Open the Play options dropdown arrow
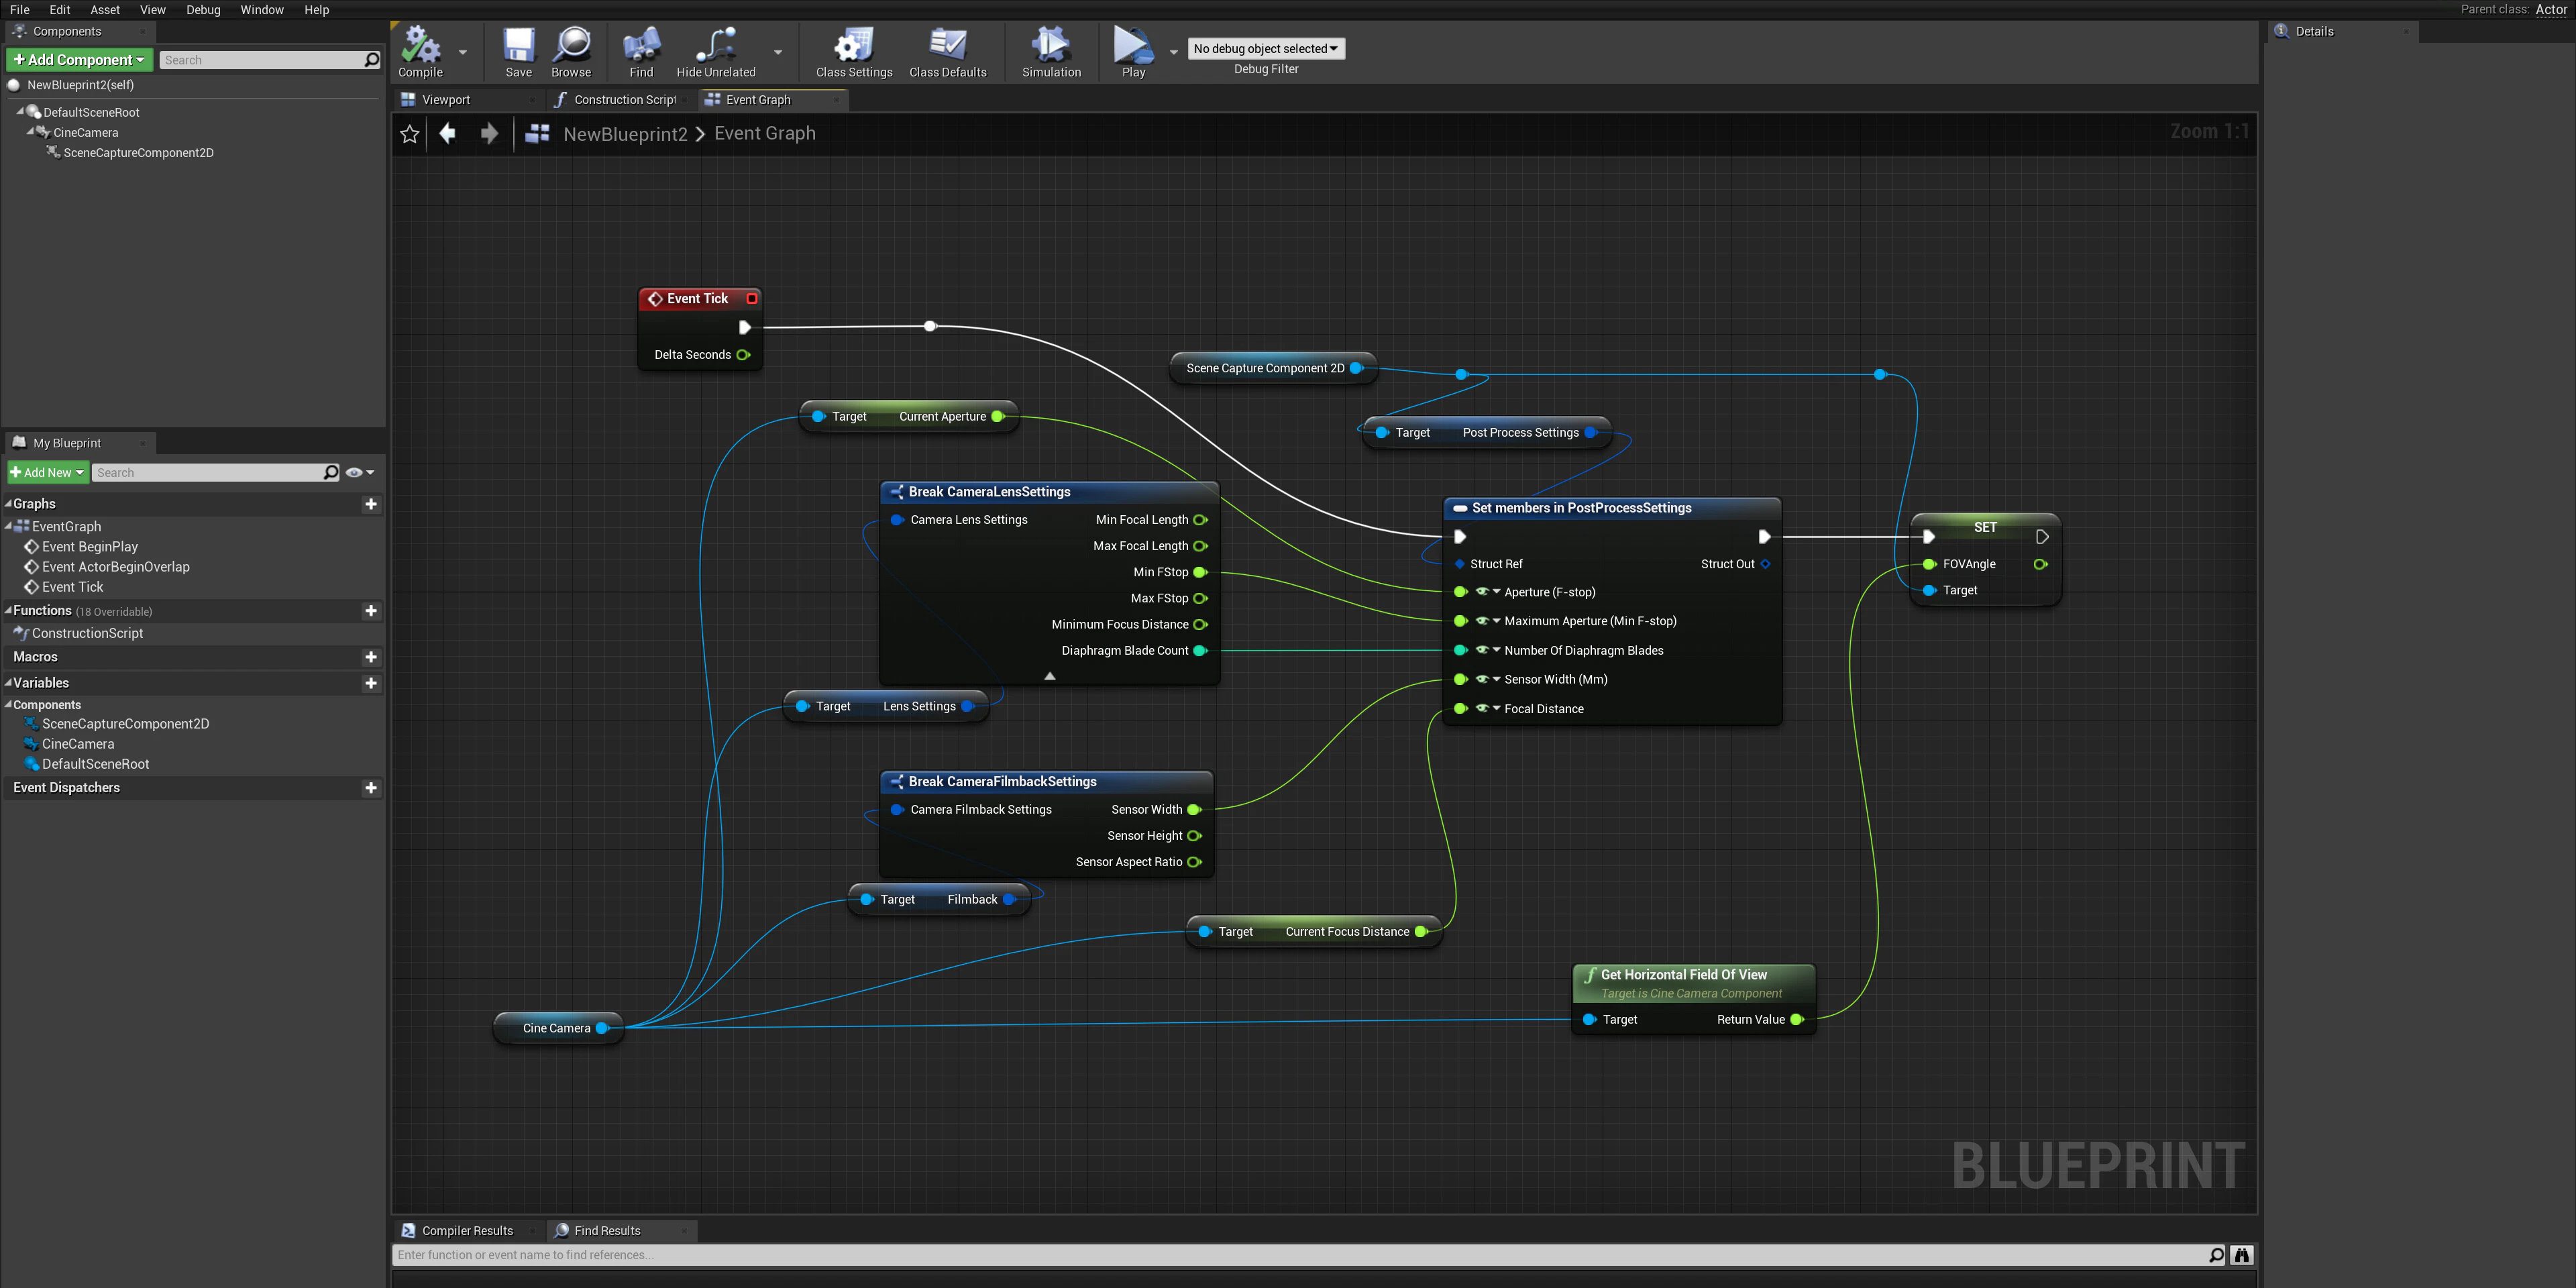Screen dimensions: 2576x1288 (x=1174, y=52)
